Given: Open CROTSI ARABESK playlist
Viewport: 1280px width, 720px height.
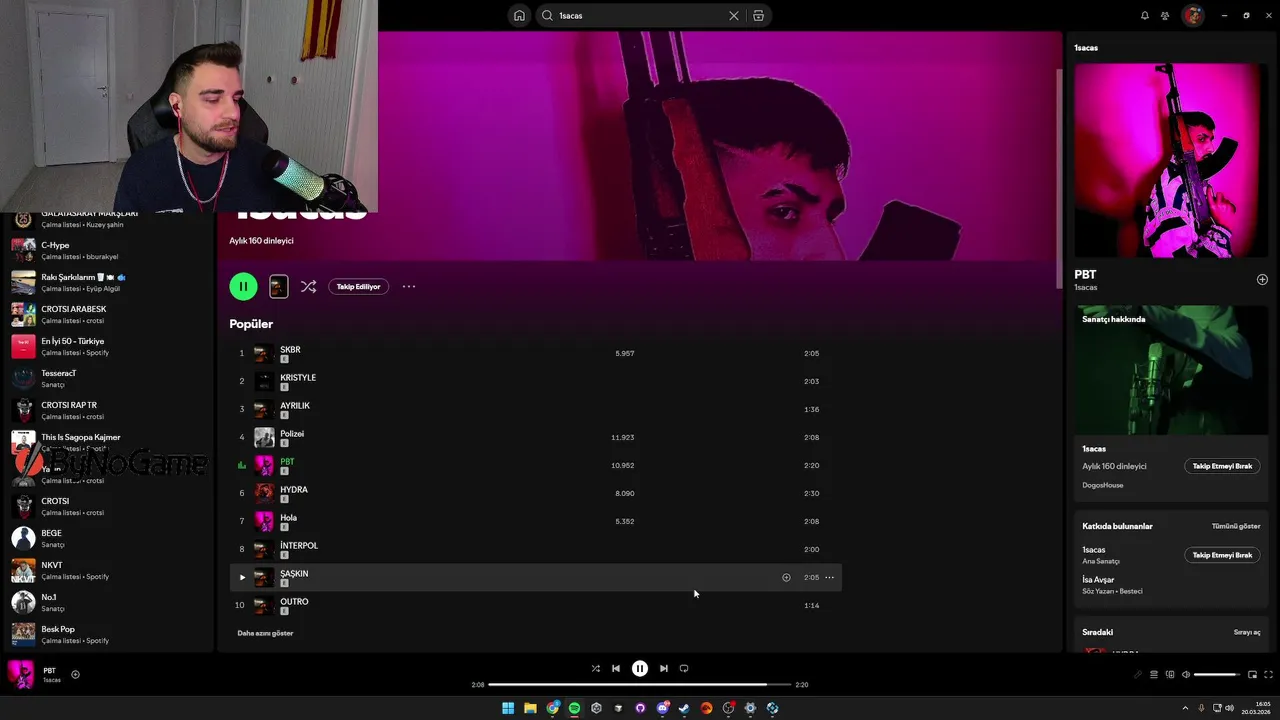Looking at the screenshot, I should (108, 315).
